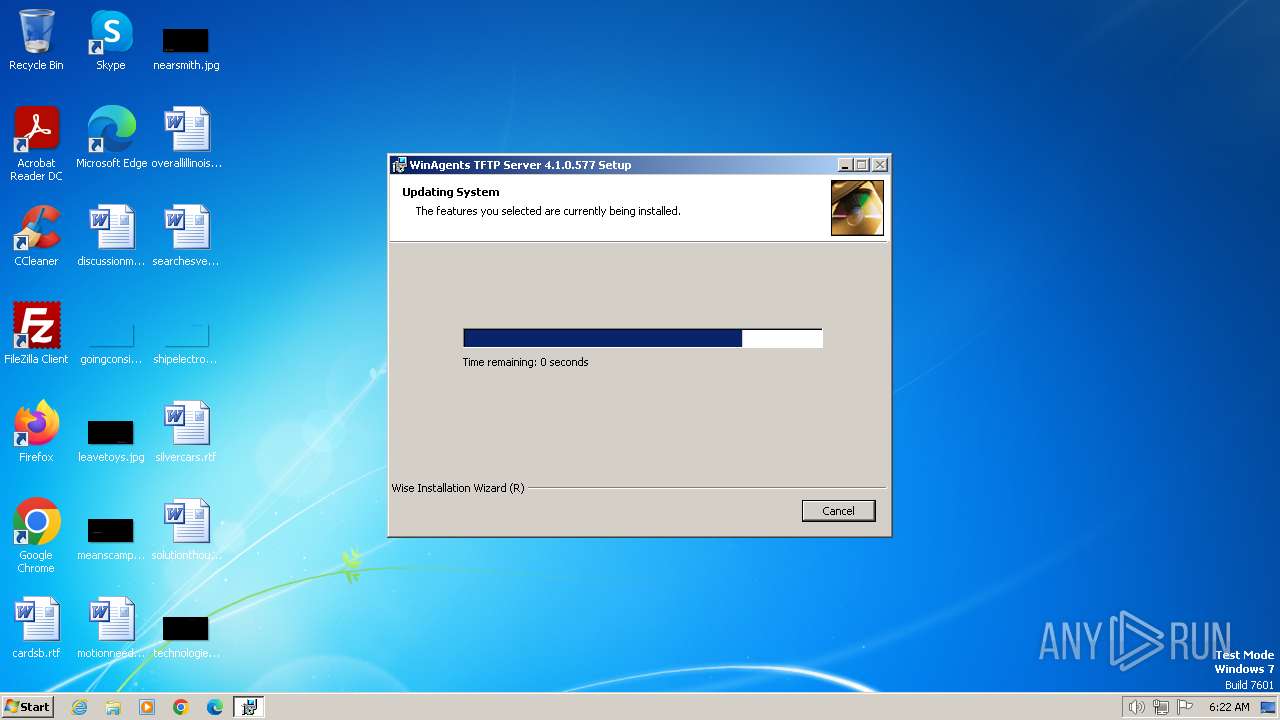The width and height of the screenshot is (1280, 720).
Task: Select the shipelectro desktop file
Action: [186, 341]
